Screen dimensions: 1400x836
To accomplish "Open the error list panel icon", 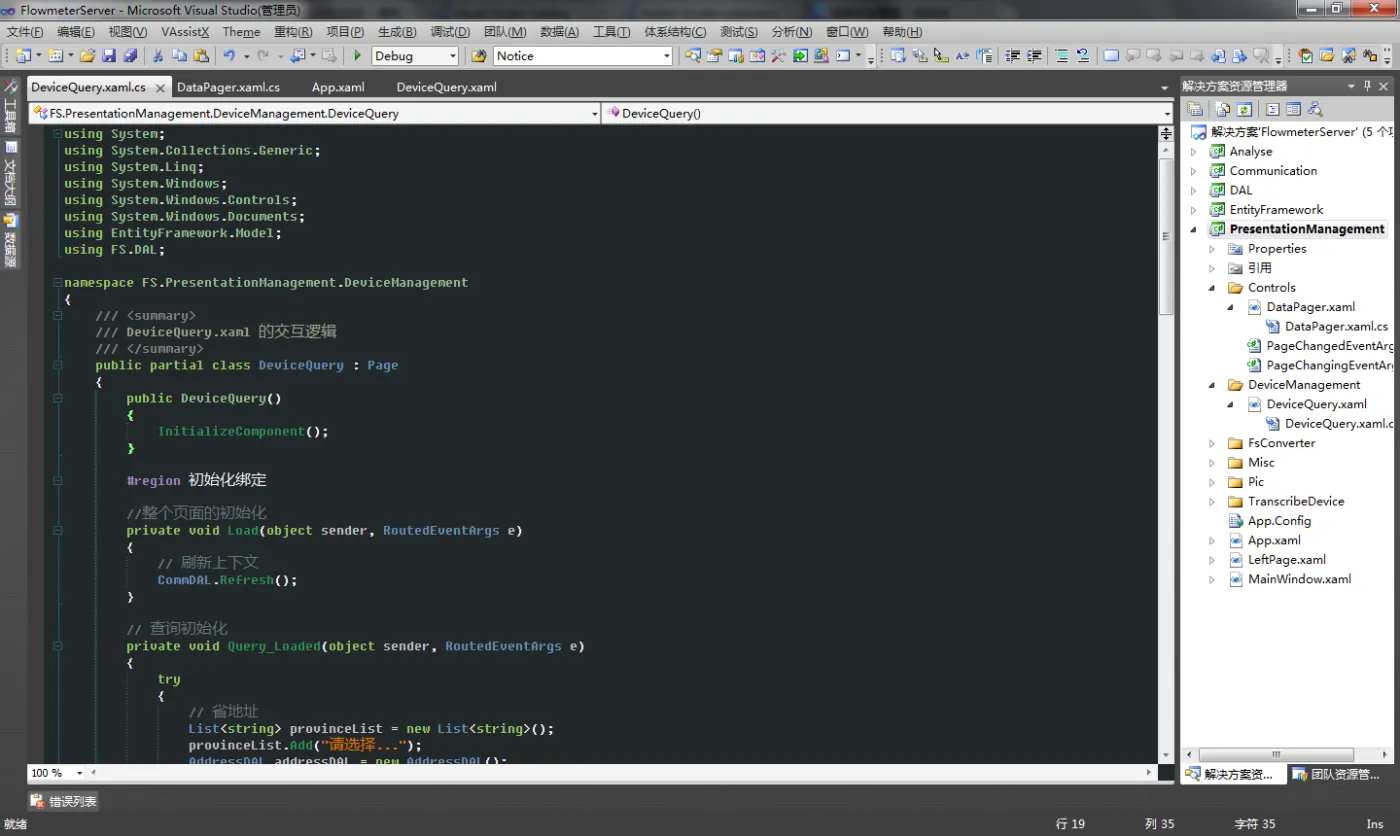I will (x=37, y=801).
